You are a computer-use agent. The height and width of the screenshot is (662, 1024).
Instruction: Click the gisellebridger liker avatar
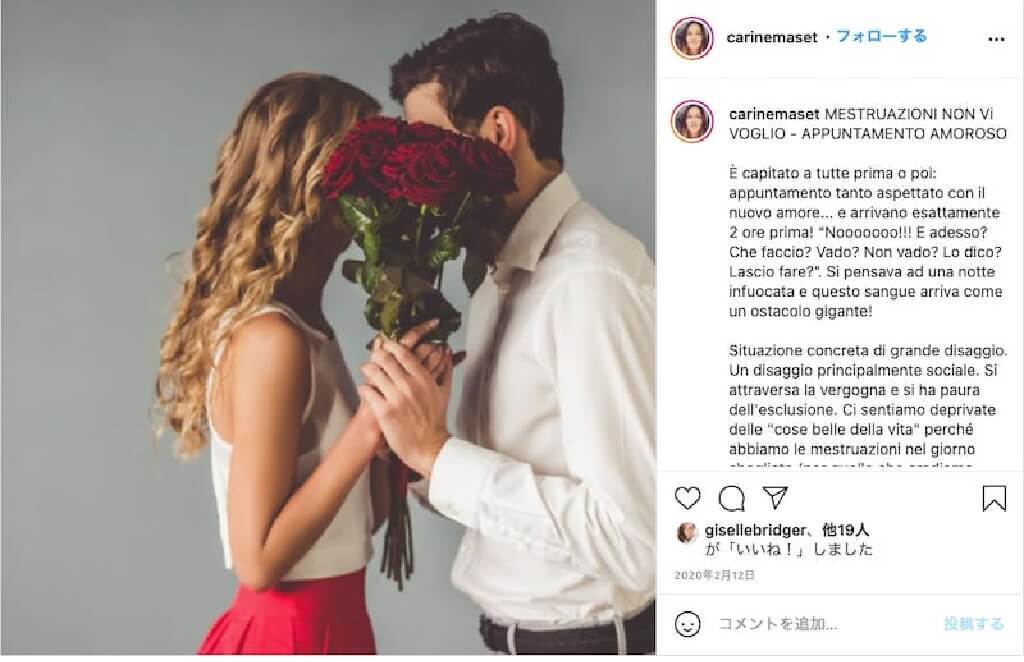[687, 533]
